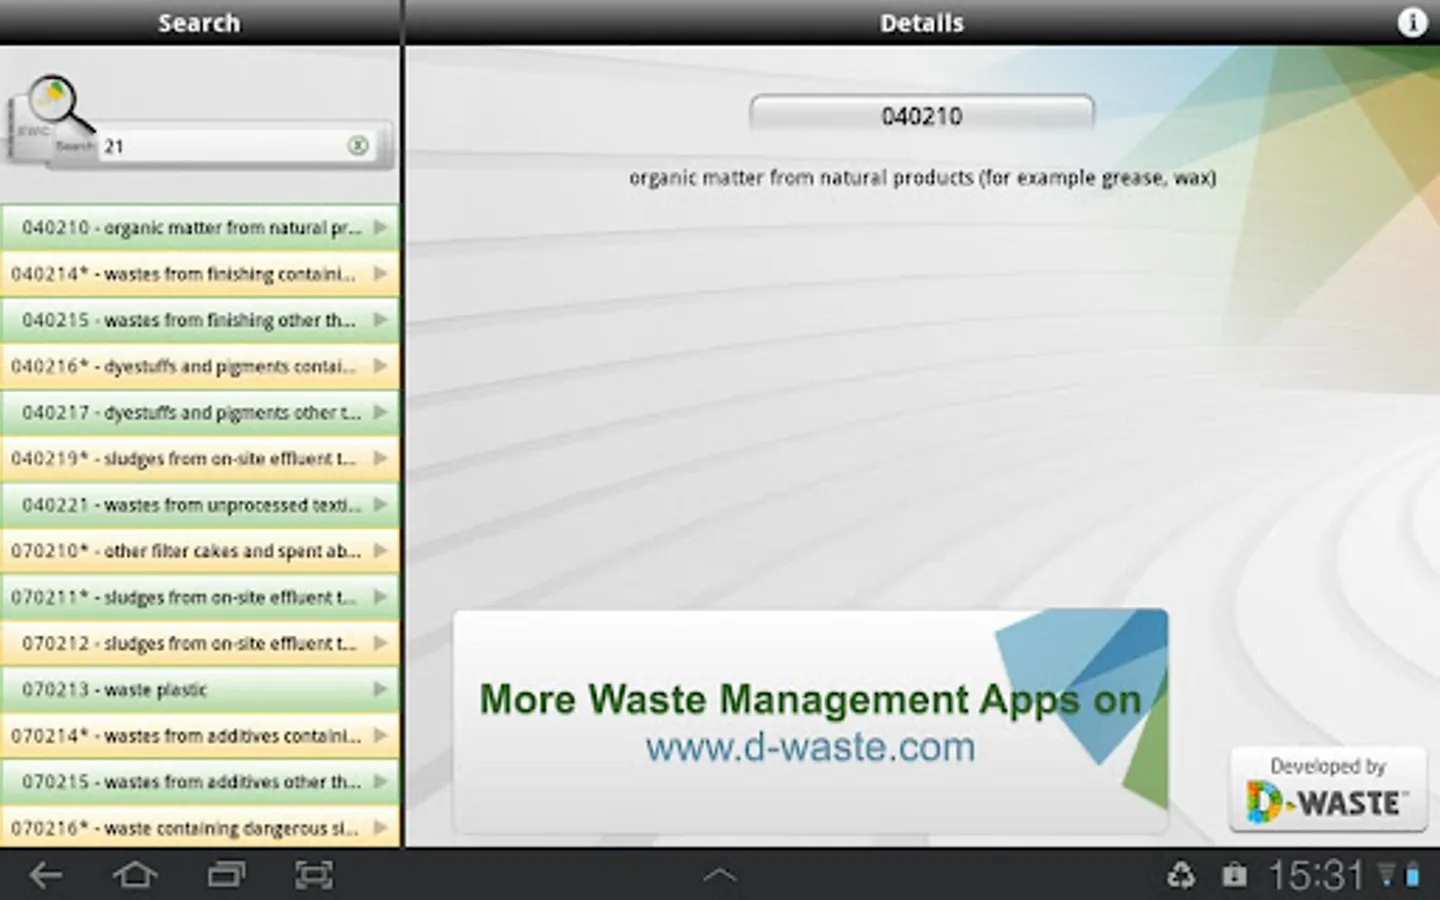Open arrow for 040217 dyestuffs and pigments row
Viewport: 1440px width, 900px height.
[x=380, y=412]
